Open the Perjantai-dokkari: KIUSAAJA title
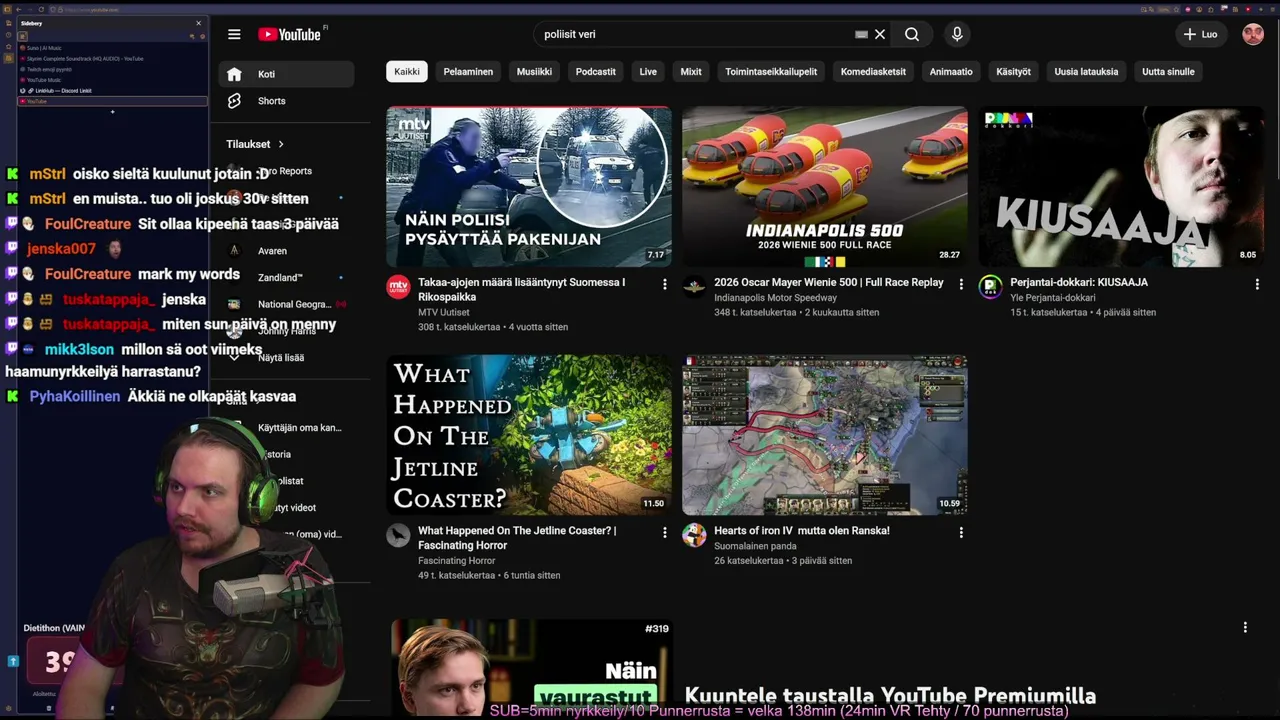1280x720 pixels. (1079, 283)
